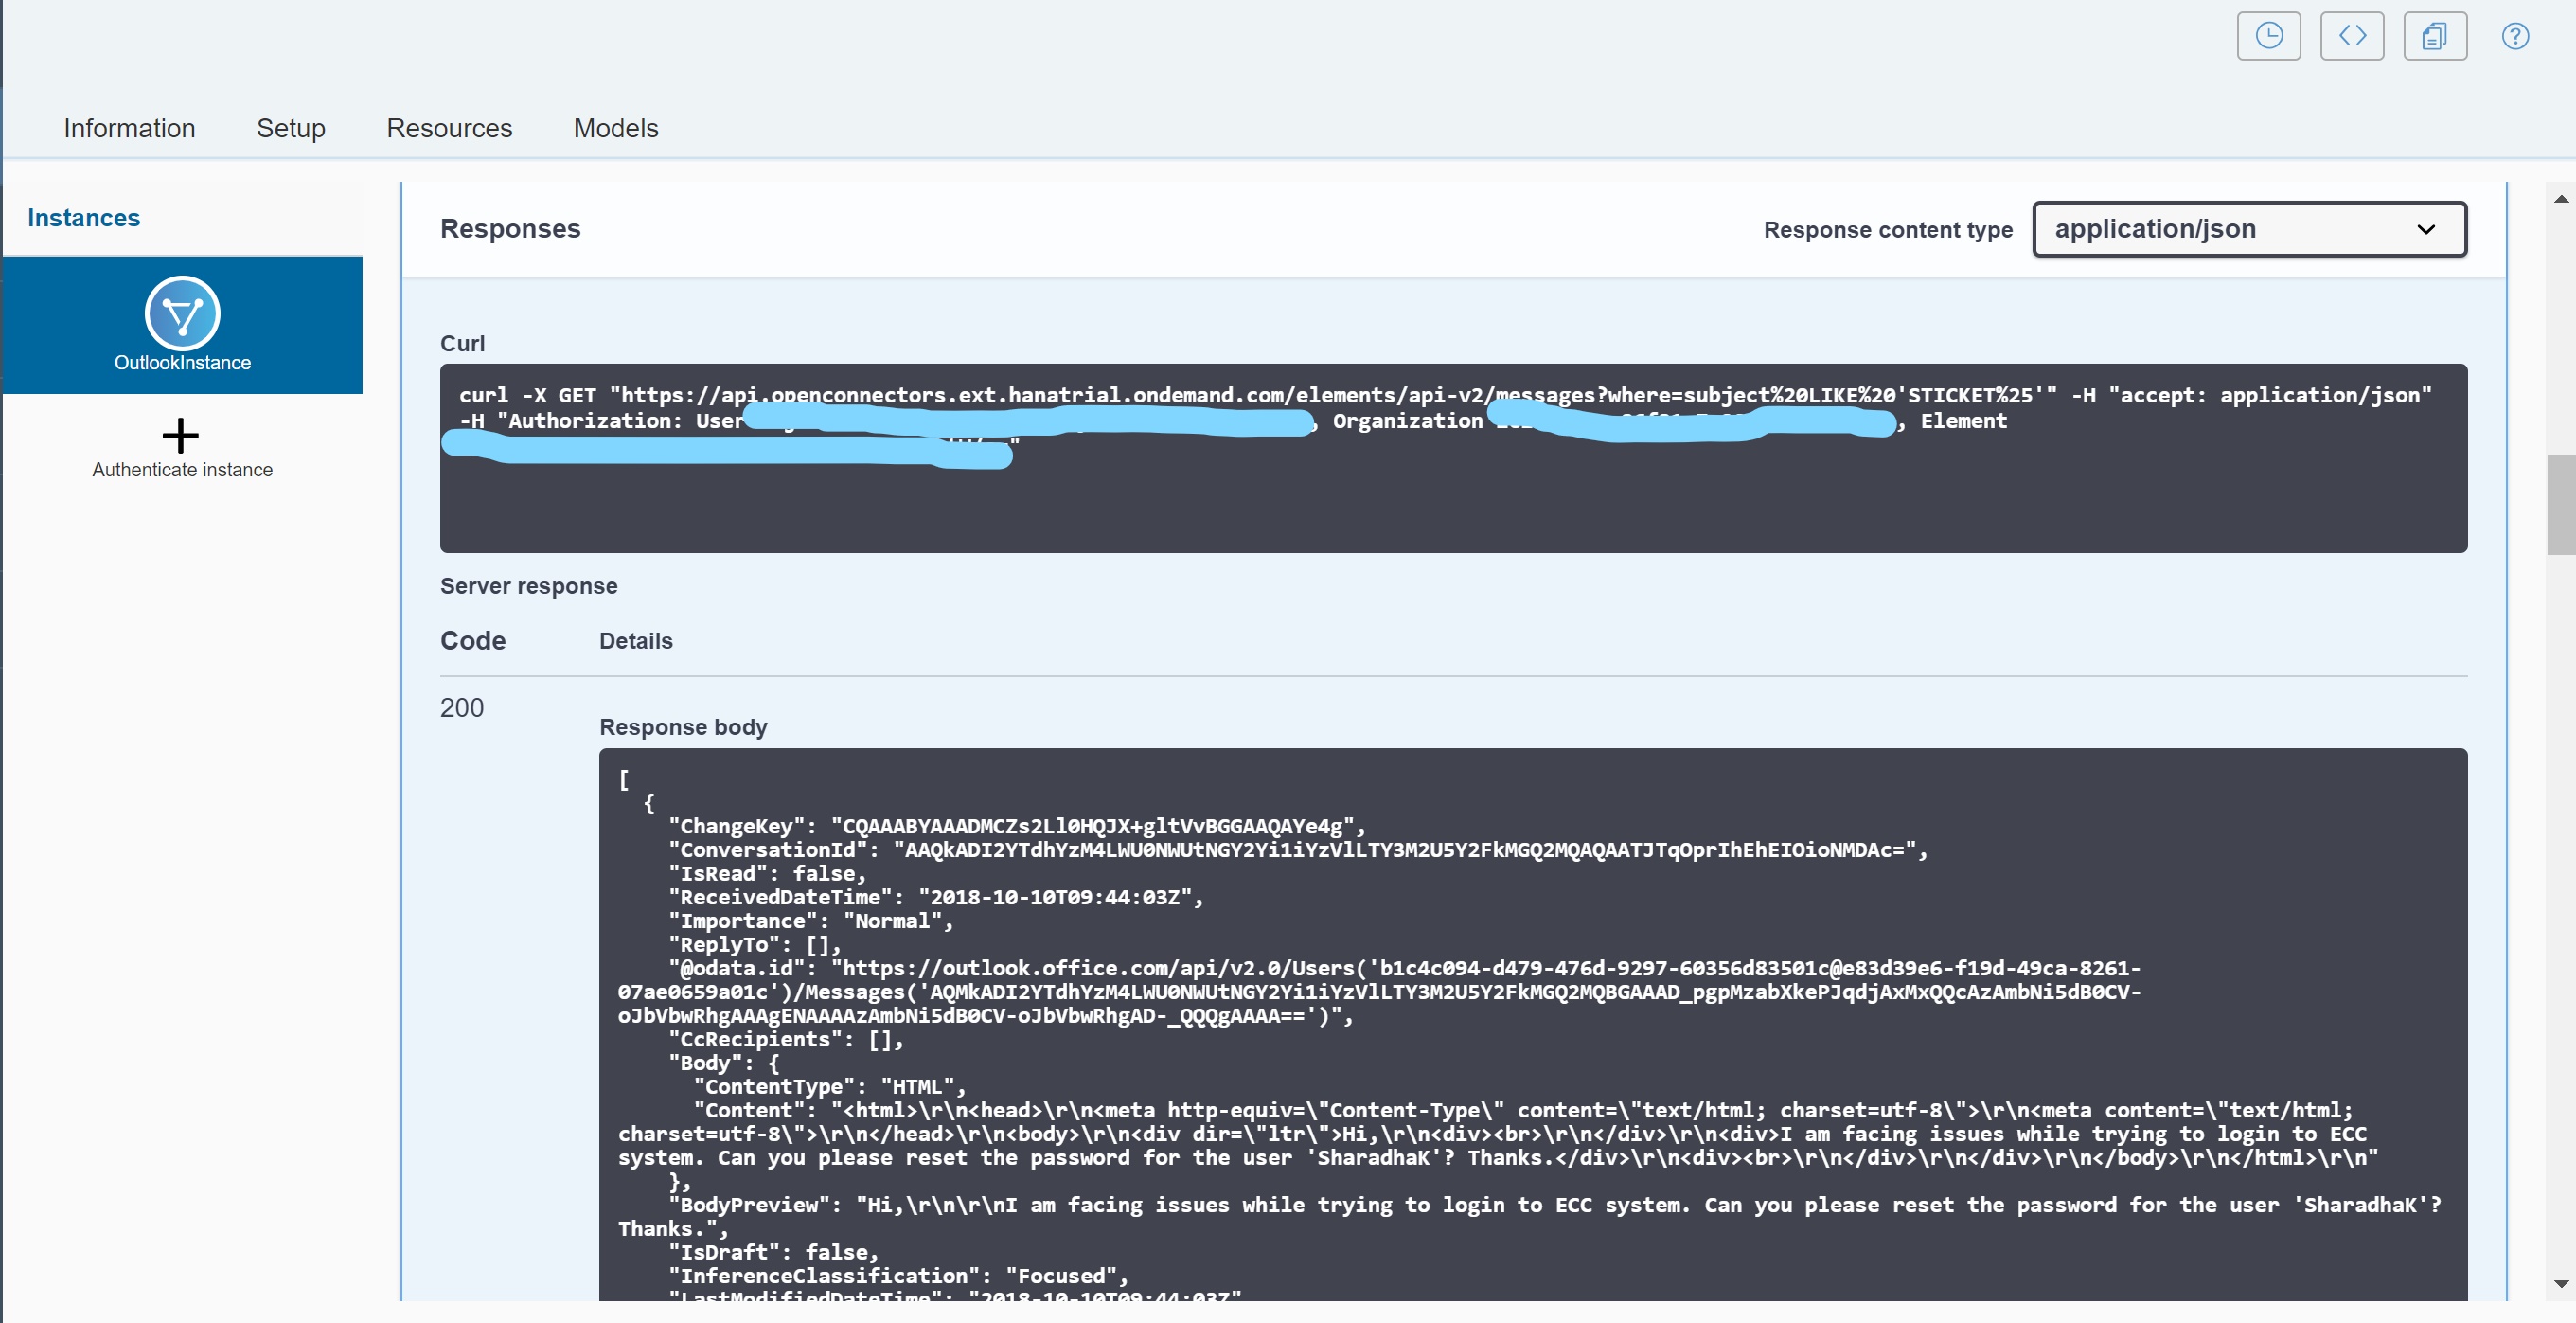Switch to the Information tab
The width and height of the screenshot is (2576, 1323).
[x=129, y=128]
